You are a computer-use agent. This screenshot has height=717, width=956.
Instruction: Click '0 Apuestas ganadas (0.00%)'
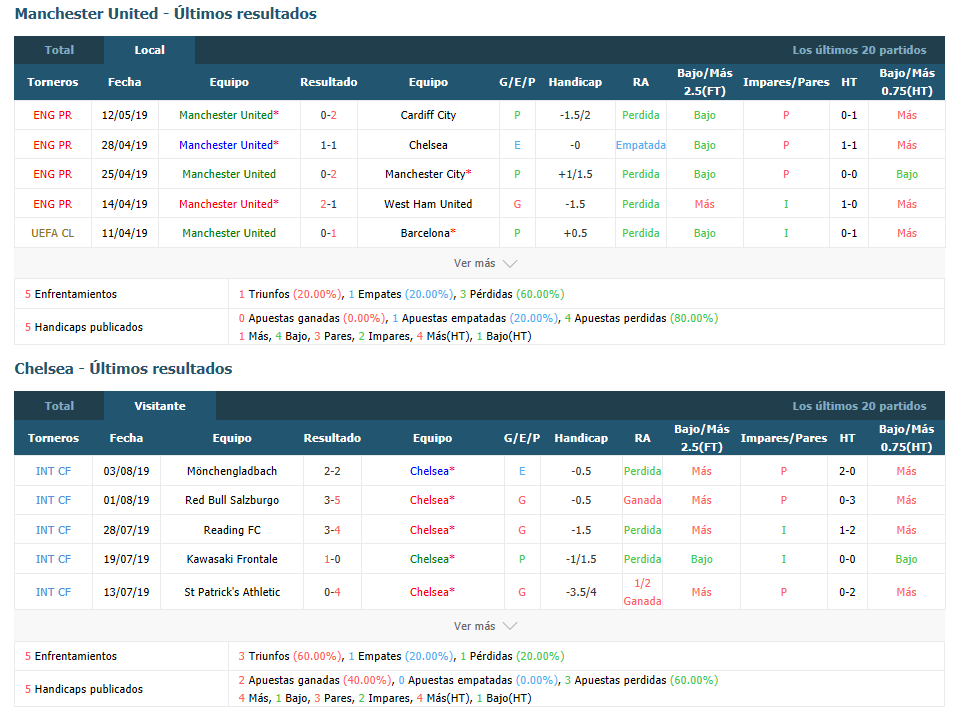click(311, 318)
